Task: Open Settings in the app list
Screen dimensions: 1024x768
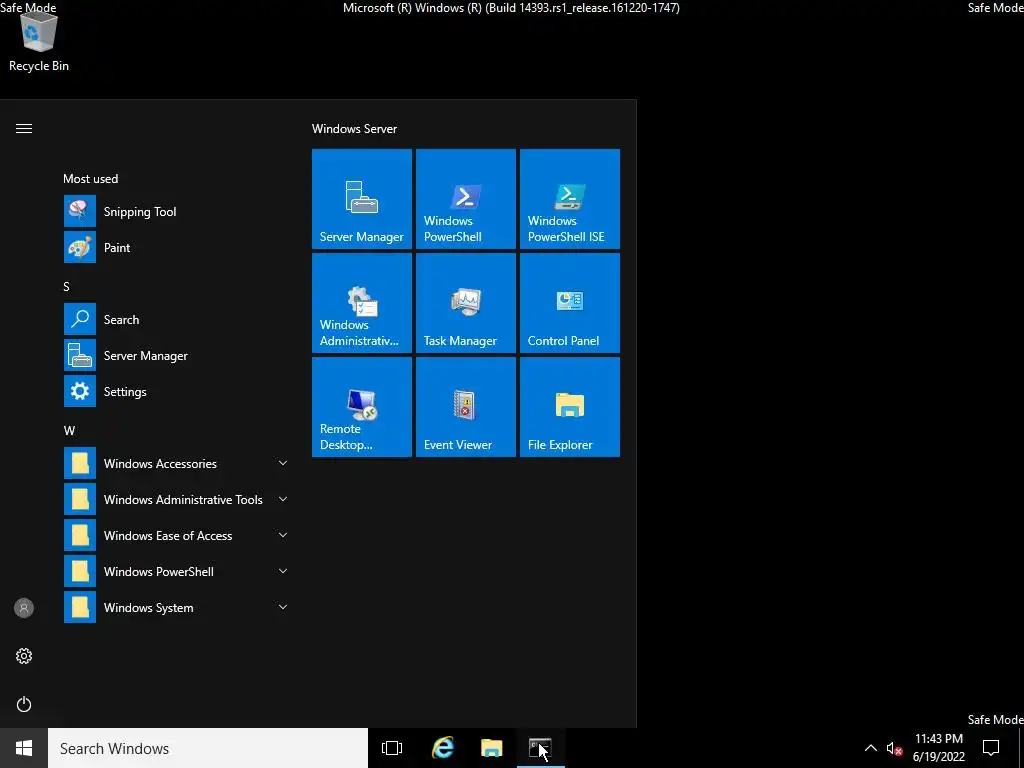Action: point(176,391)
